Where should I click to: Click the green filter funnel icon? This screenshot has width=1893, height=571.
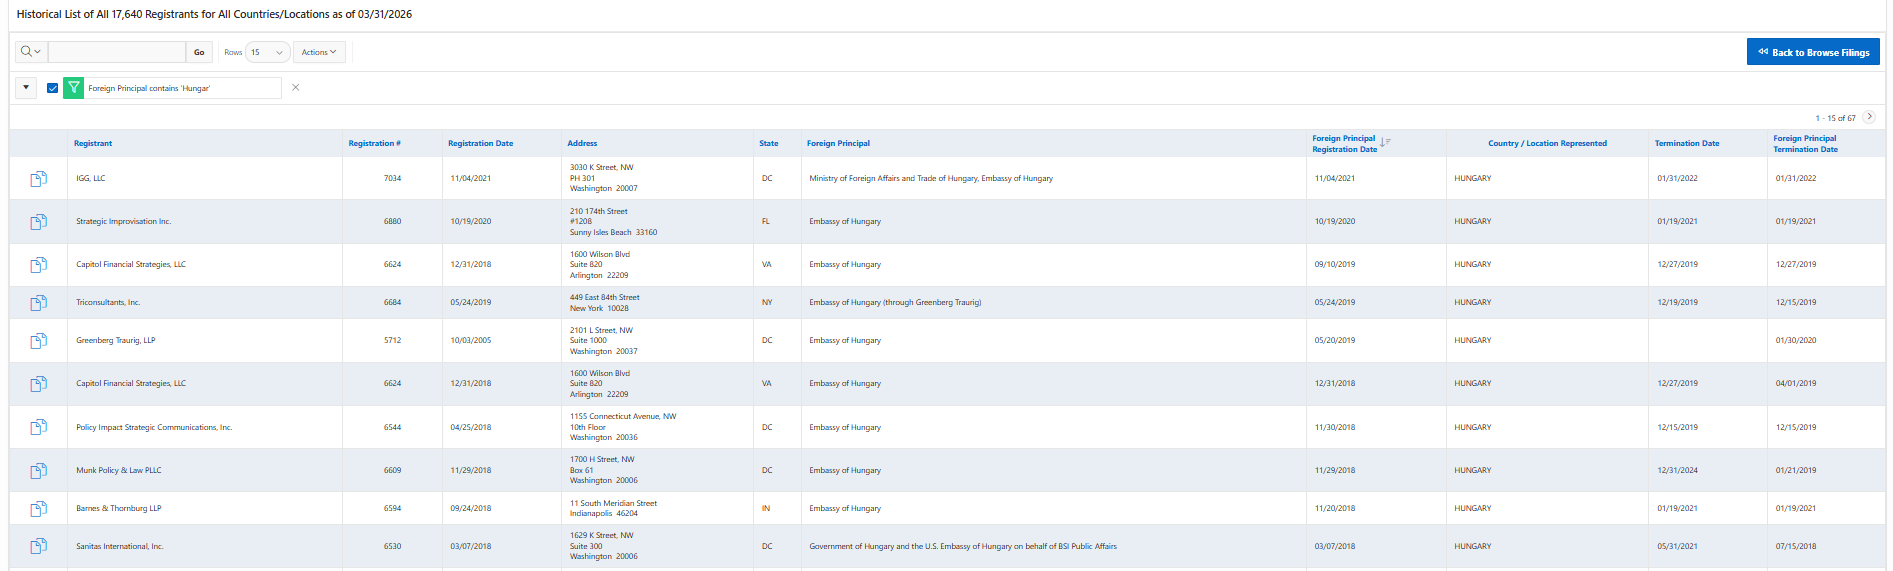tap(74, 88)
